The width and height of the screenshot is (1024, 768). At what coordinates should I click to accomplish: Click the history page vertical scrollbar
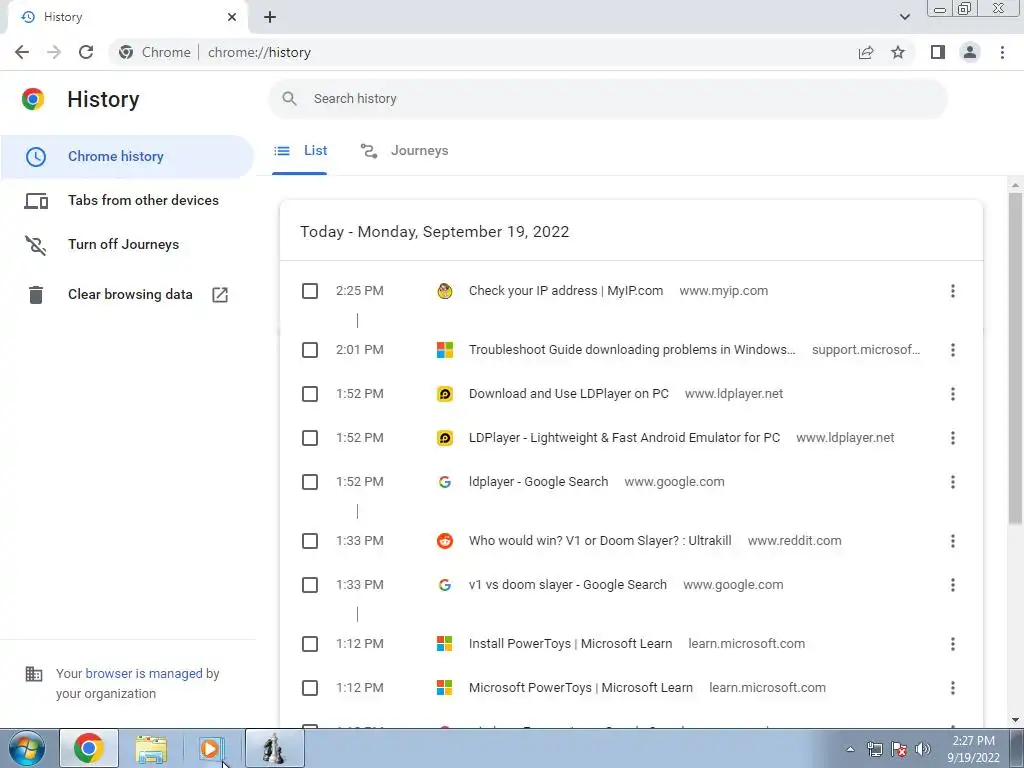click(1015, 357)
